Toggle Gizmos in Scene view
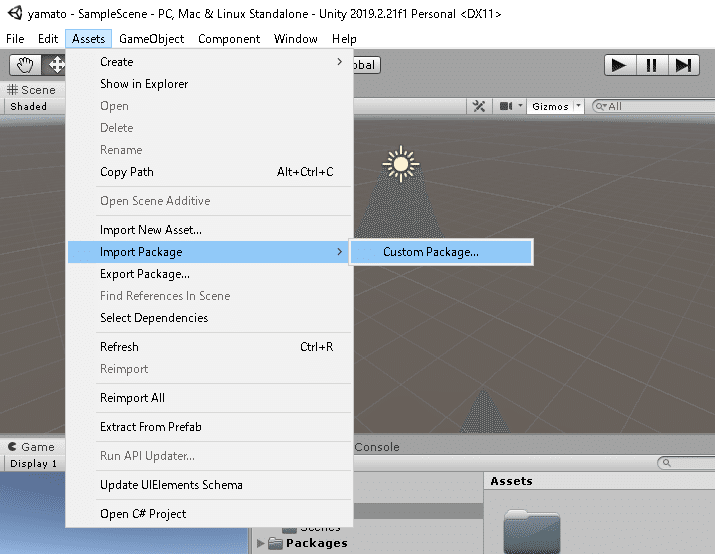The height and width of the screenshot is (554, 715). pyautogui.click(x=550, y=106)
